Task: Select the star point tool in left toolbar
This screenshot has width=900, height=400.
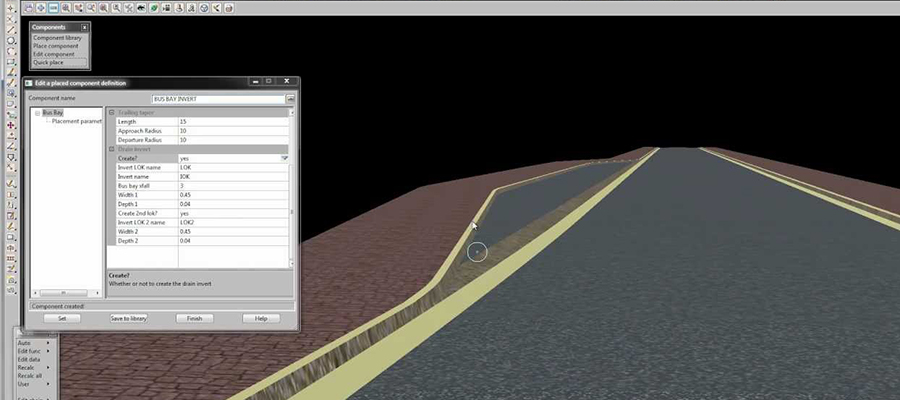Action: [x=10, y=8]
